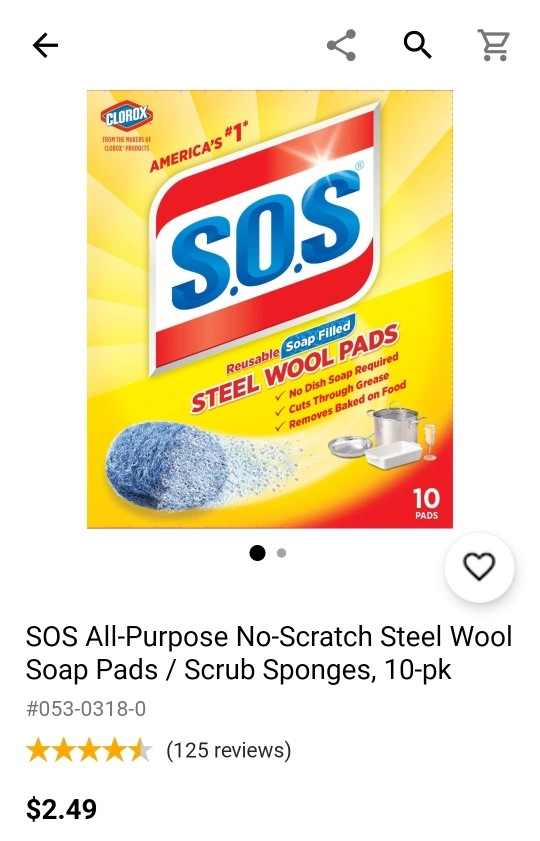Select the first filled carousel dot
This screenshot has height=841, width=540.
pyautogui.click(x=257, y=552)
